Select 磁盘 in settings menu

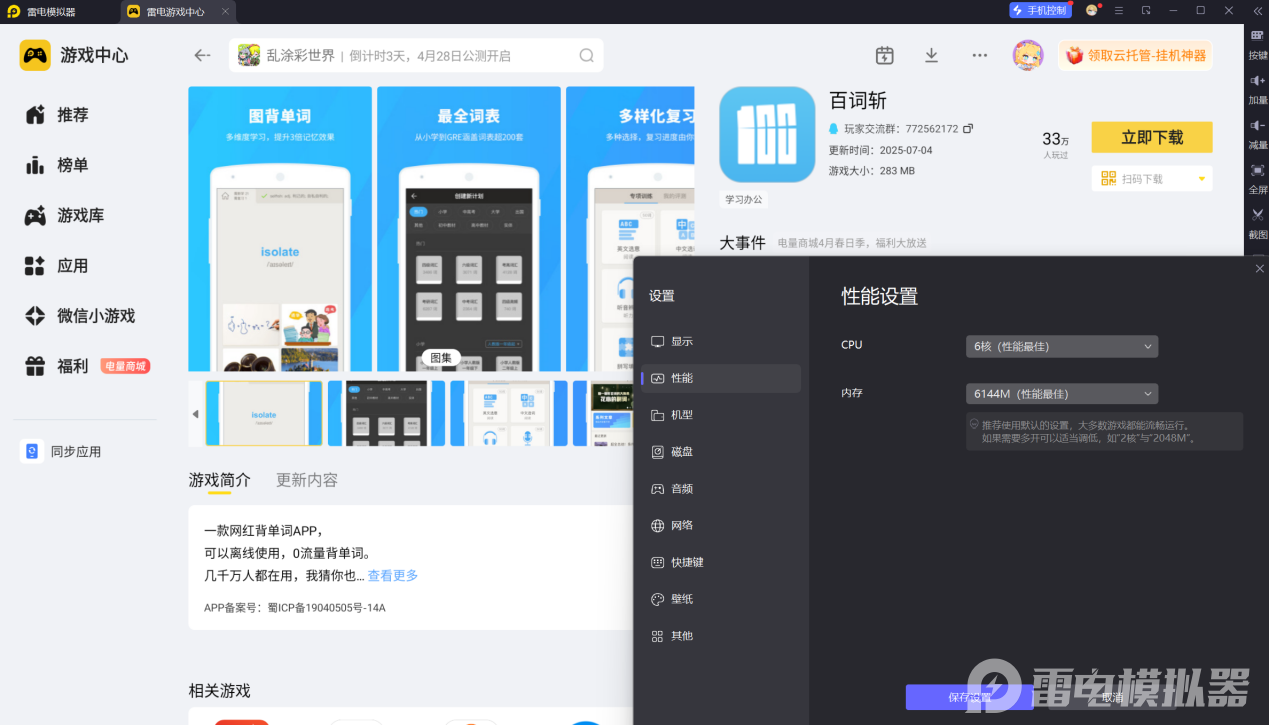click(x=720, y=452)
